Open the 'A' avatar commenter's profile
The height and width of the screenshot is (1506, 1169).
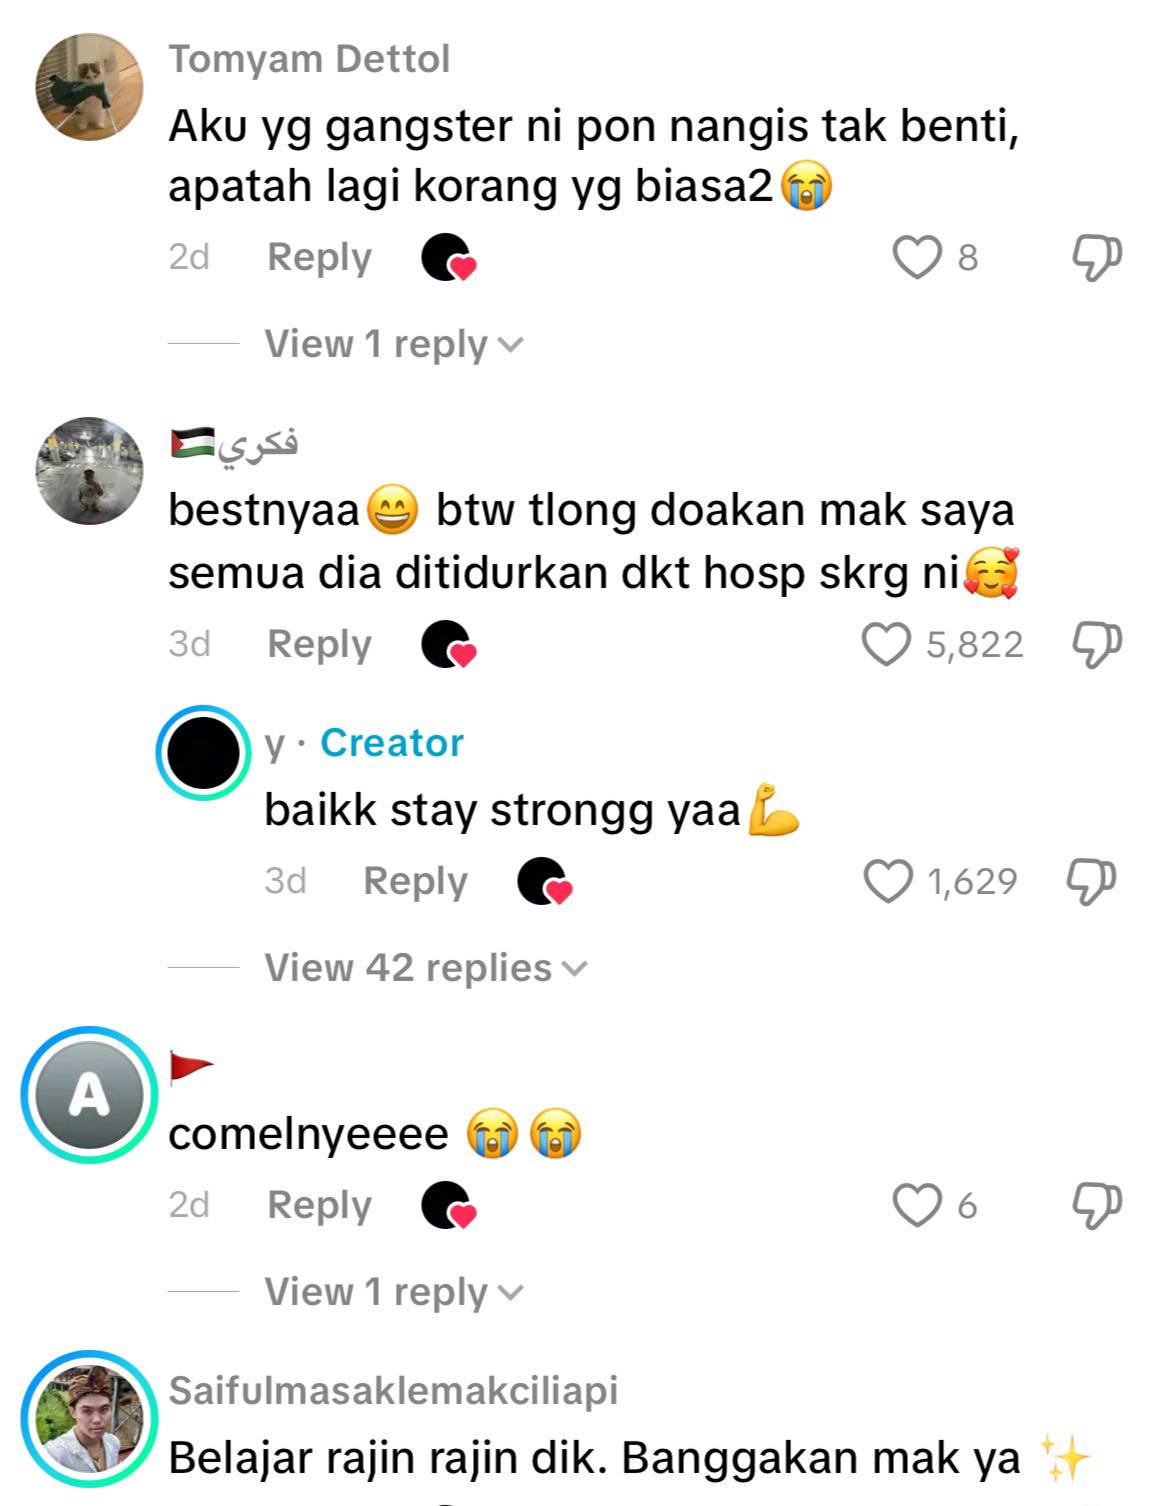(90, 1095)
